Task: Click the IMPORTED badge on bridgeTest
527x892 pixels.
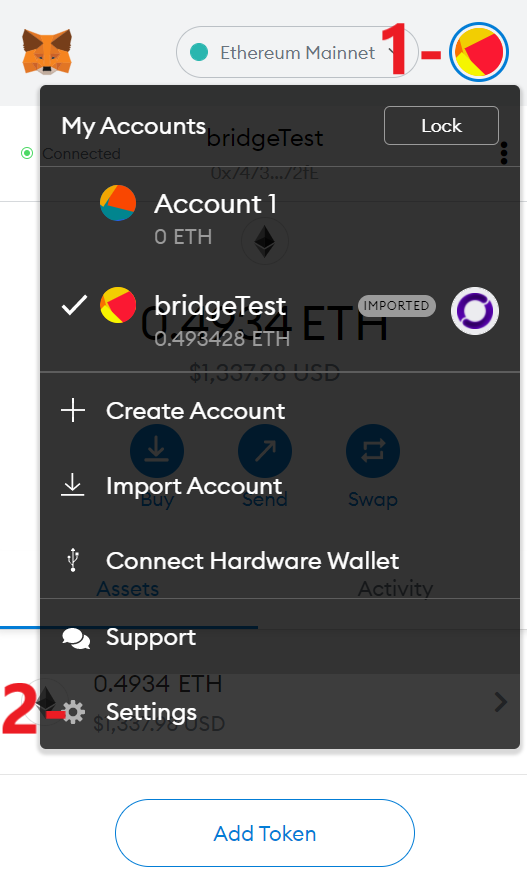Action: (397, 305)
